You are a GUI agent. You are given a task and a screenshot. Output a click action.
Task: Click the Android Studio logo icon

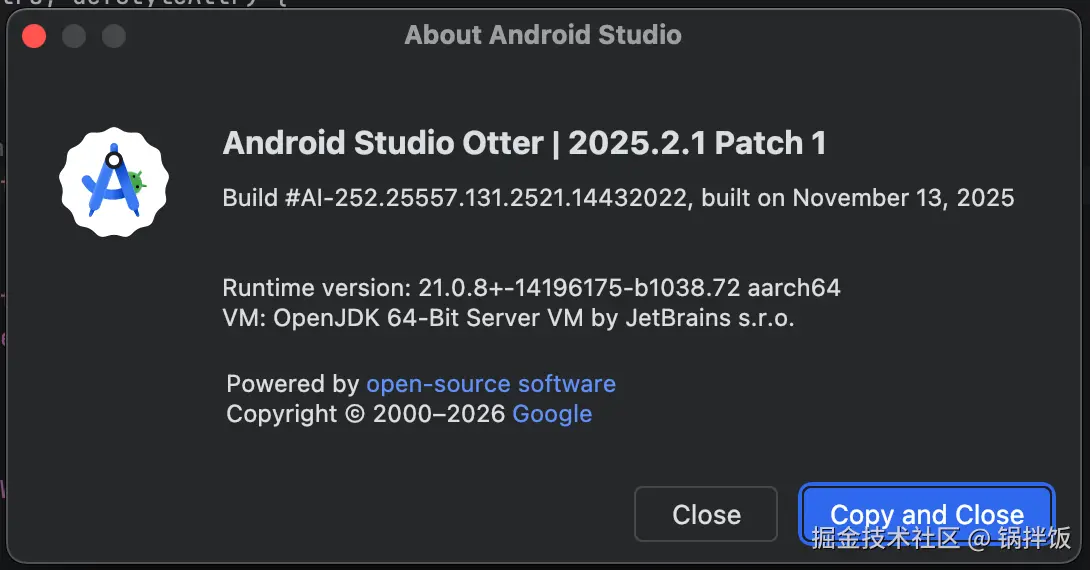(113, 182)
